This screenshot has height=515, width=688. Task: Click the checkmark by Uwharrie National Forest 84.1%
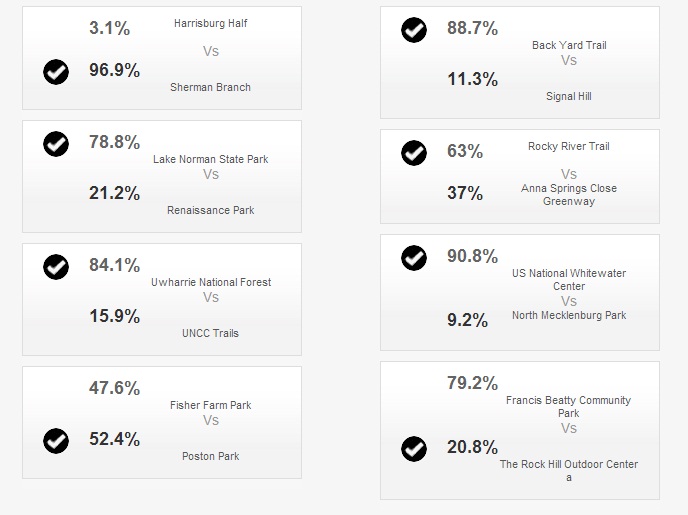[x=56, y=267]
